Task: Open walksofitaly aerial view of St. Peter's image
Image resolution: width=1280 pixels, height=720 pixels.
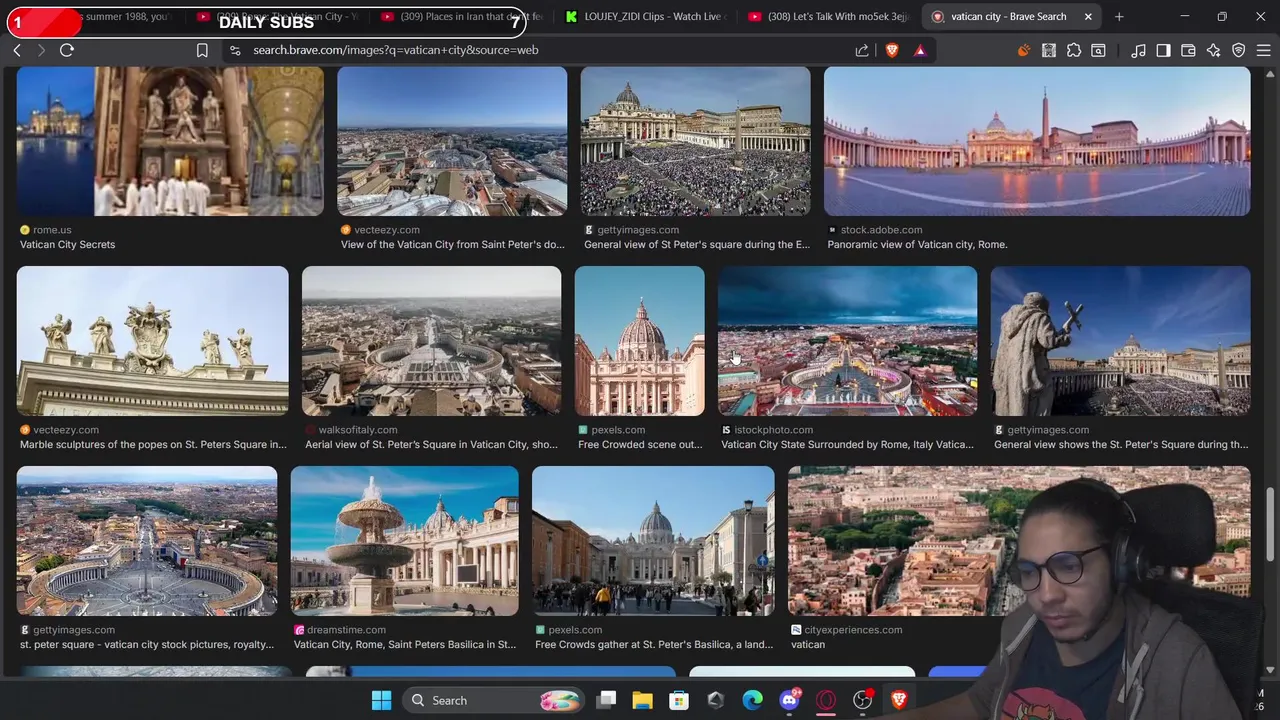Action: click(431, 341)
